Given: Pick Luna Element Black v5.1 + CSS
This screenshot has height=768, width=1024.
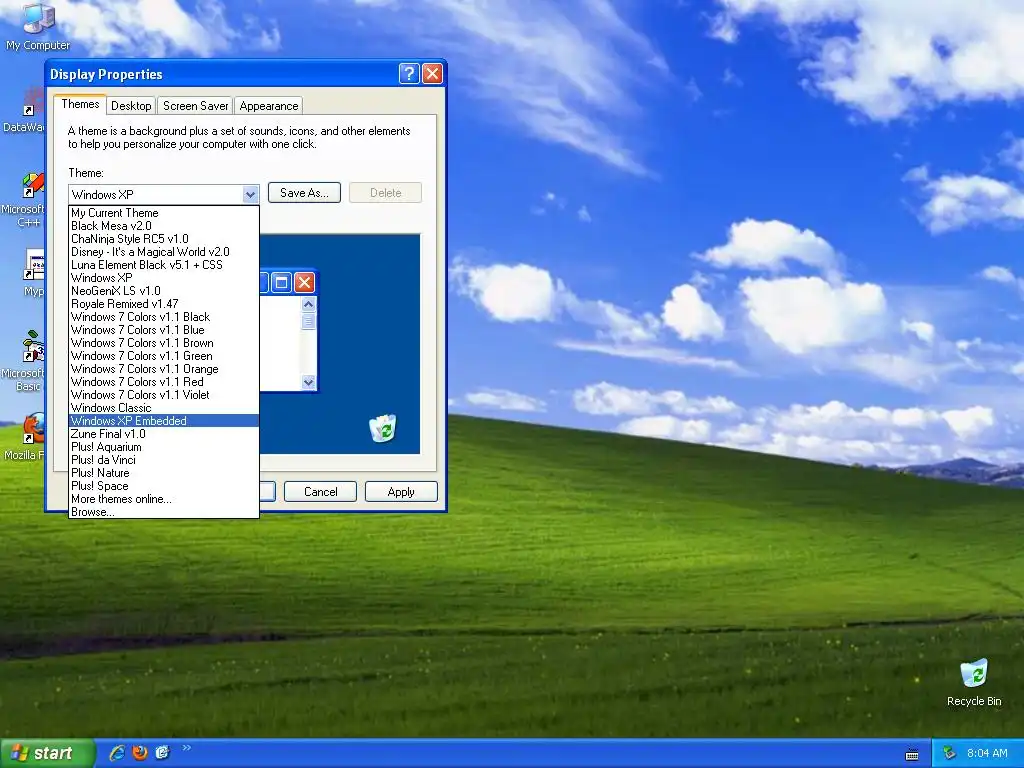Looking at the screenshot, I should (164, 265).
